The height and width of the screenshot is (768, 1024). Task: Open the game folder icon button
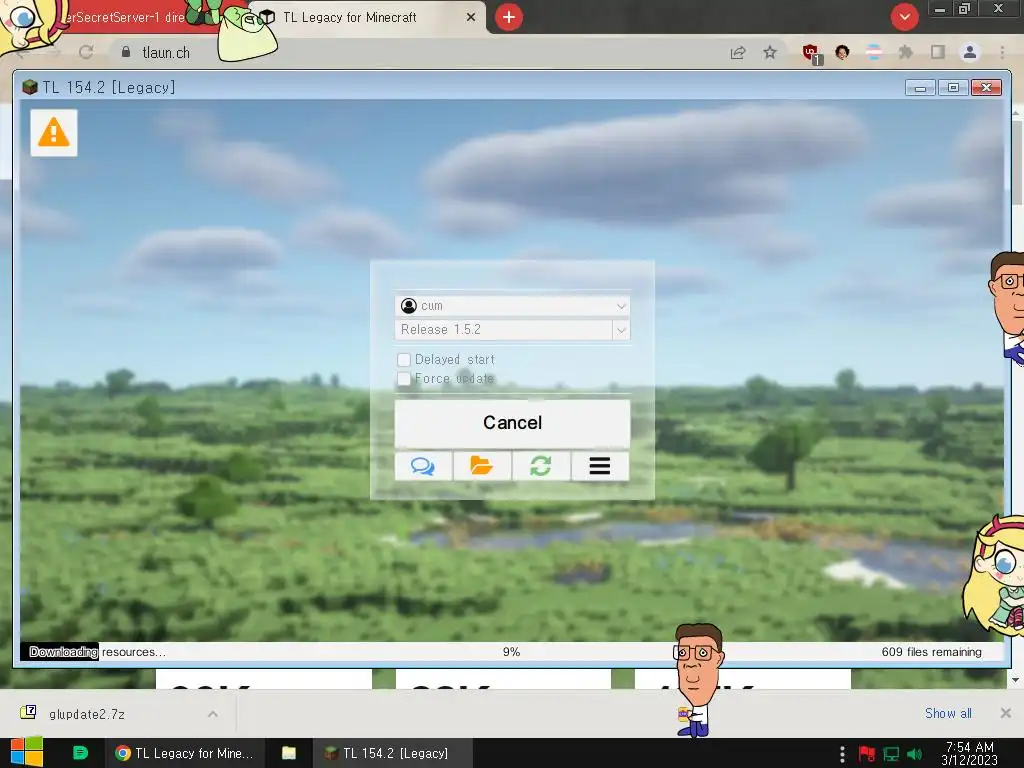click(482, 466)
